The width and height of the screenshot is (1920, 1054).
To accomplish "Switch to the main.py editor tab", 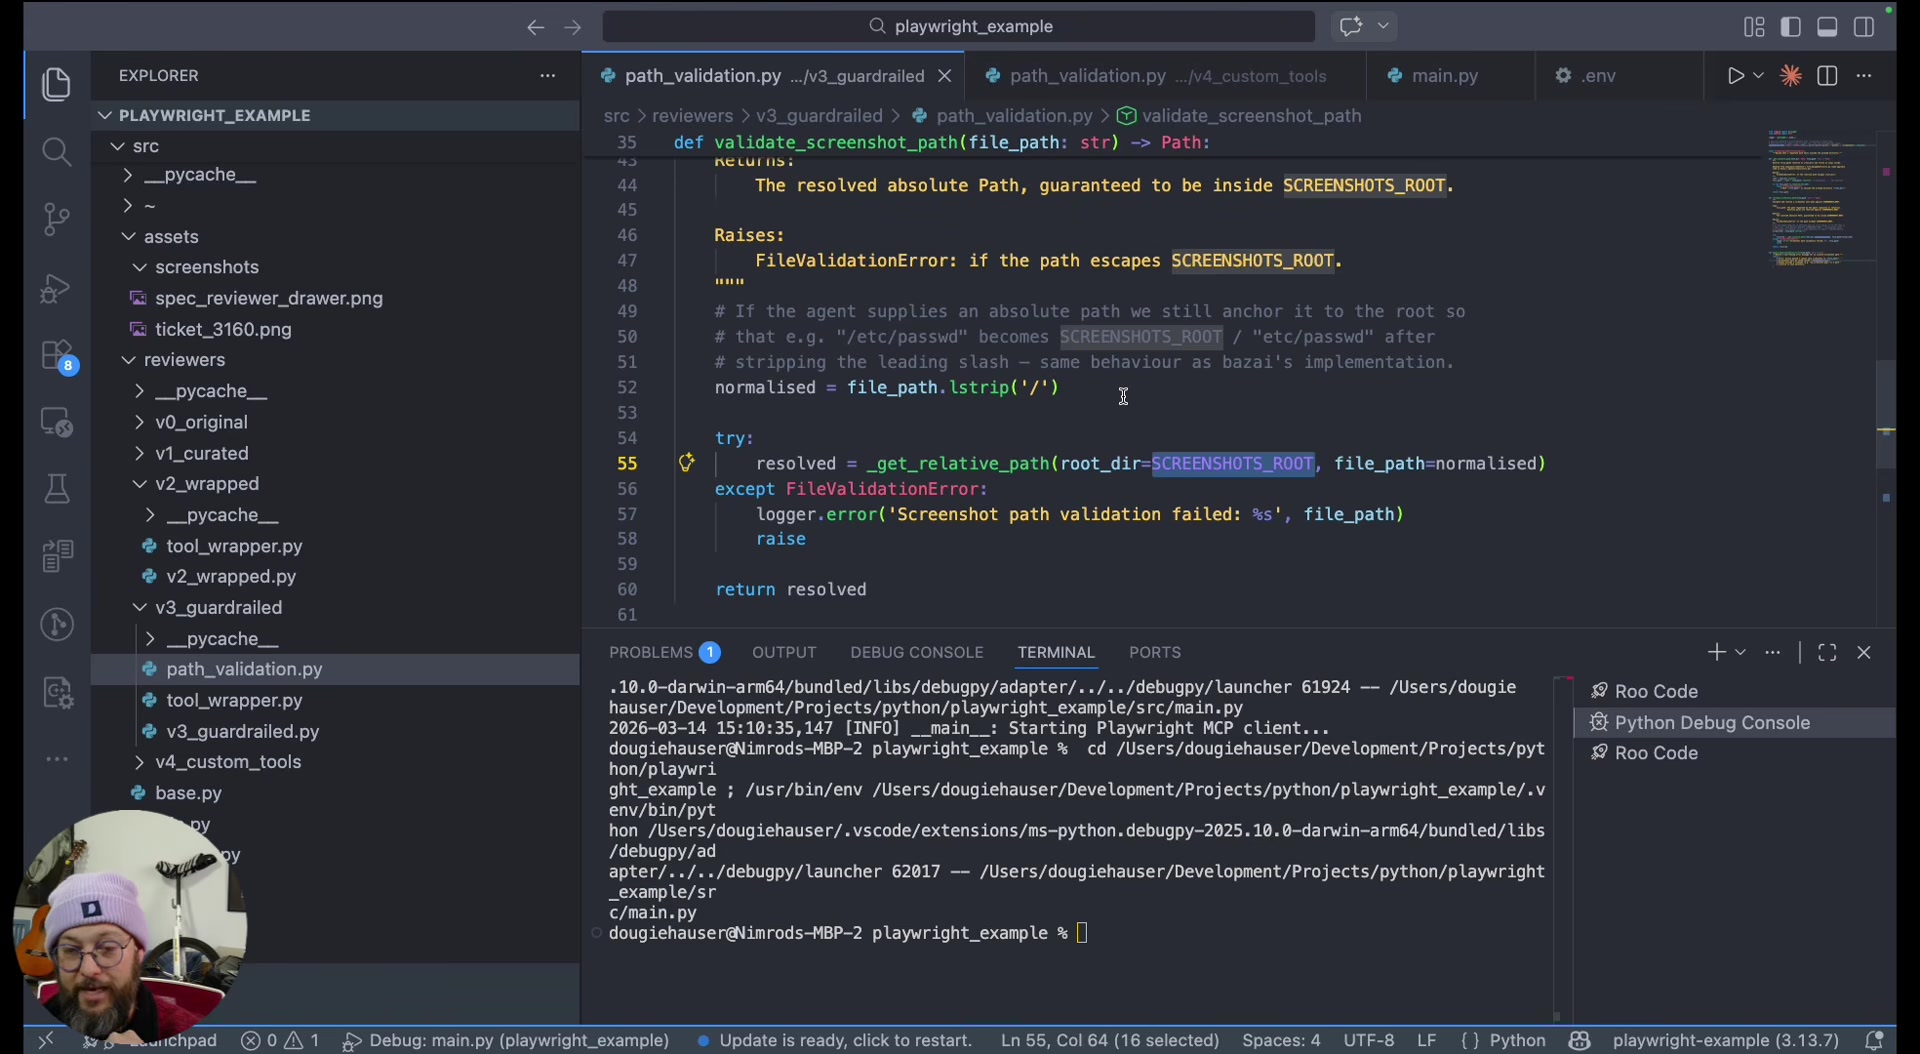I will pos(1446,75).
